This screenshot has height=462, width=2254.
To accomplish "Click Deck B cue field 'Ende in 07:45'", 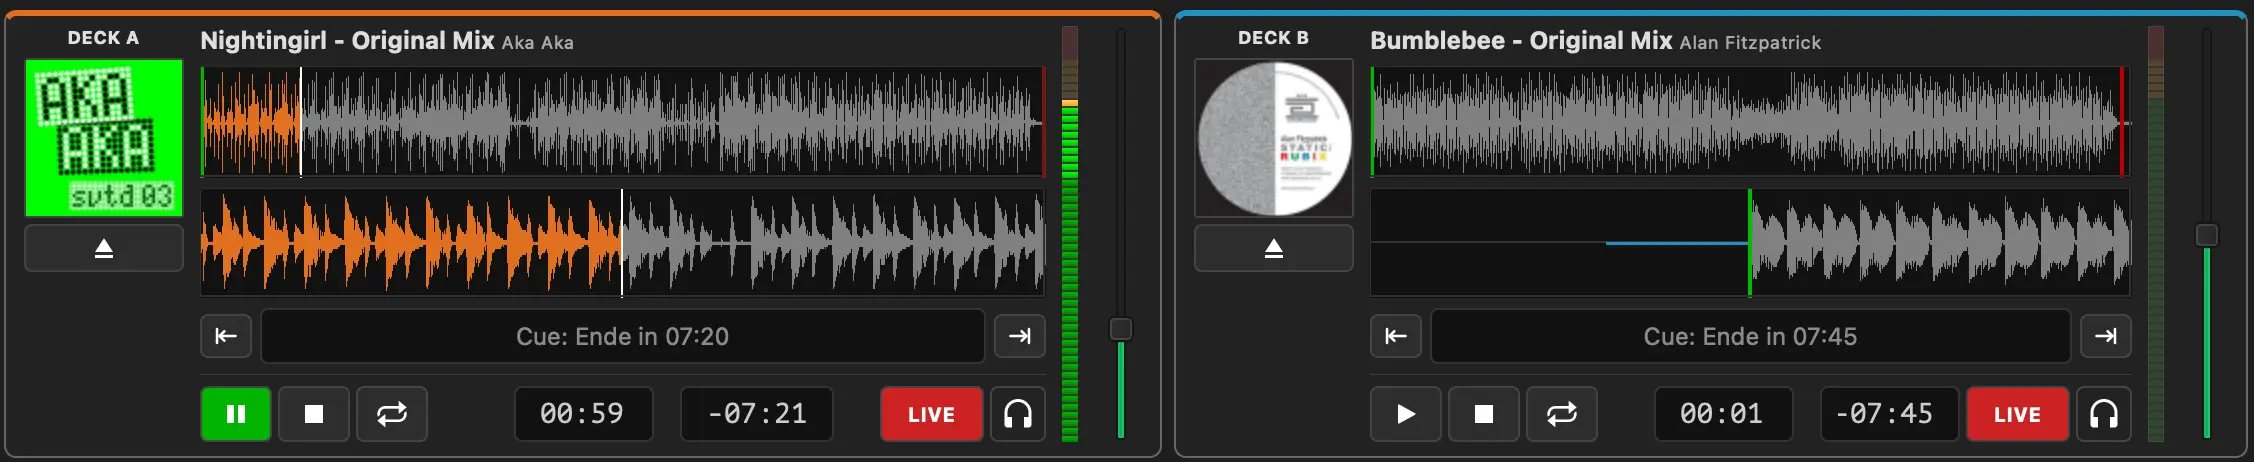I will [1751, 336].
